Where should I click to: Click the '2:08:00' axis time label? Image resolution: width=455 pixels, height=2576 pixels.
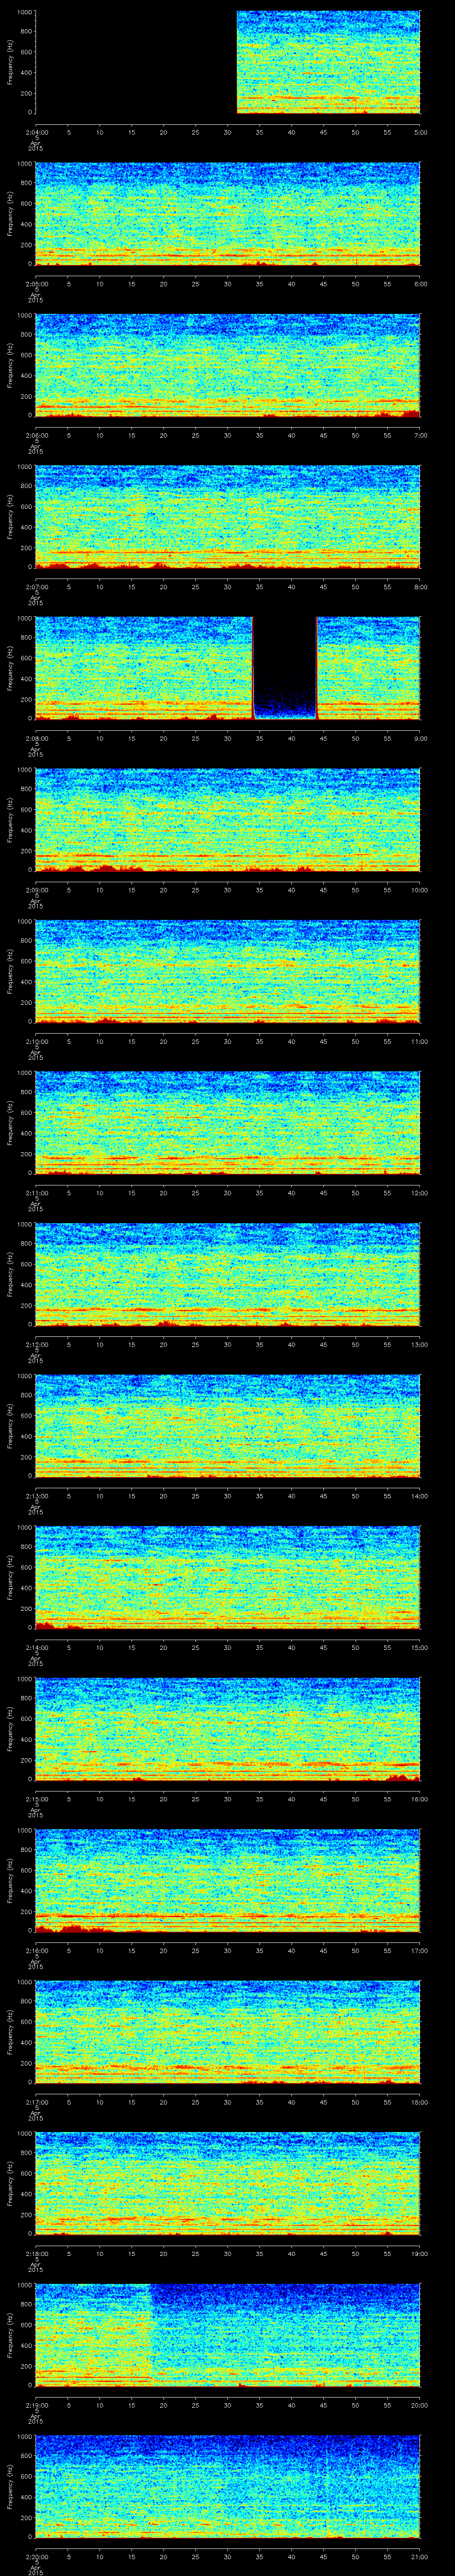36,738
